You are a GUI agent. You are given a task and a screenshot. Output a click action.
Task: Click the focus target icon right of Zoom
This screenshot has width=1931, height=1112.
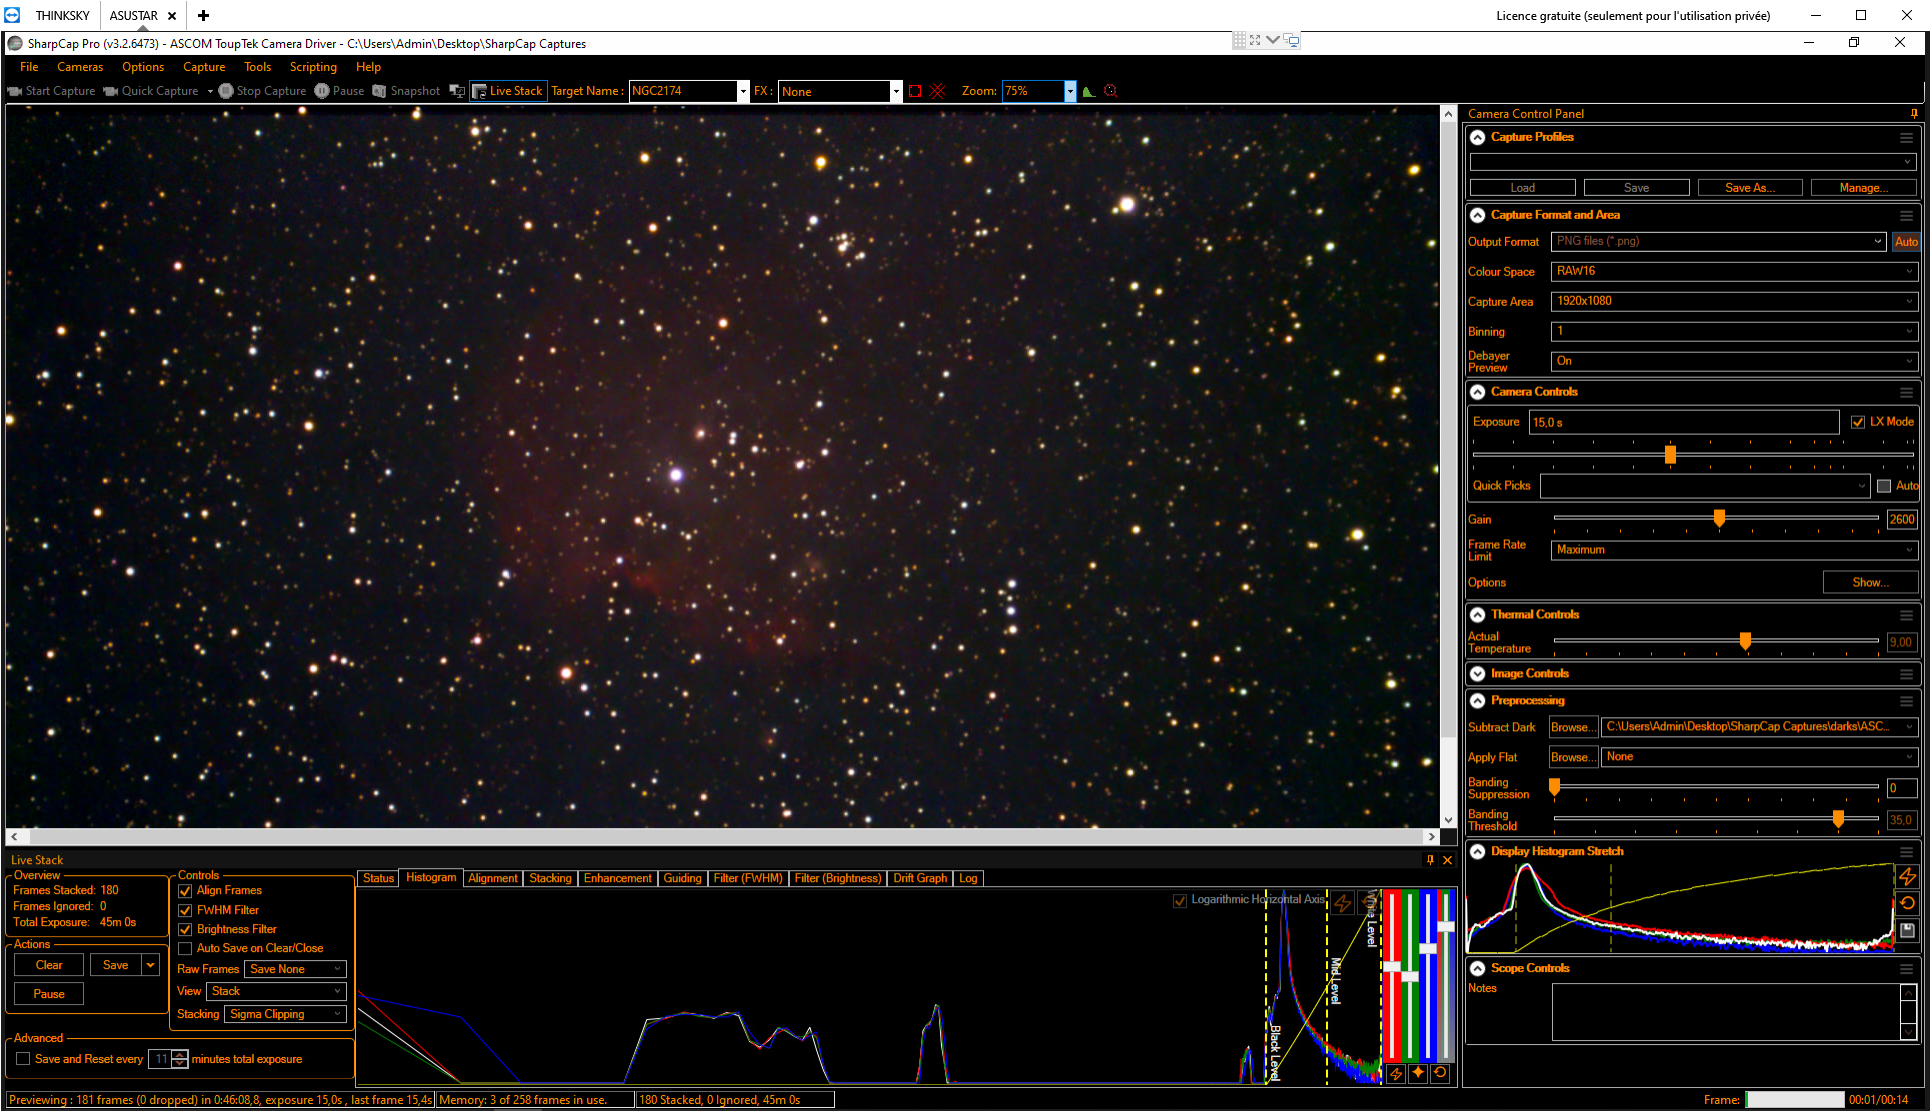click(1110, 91)
